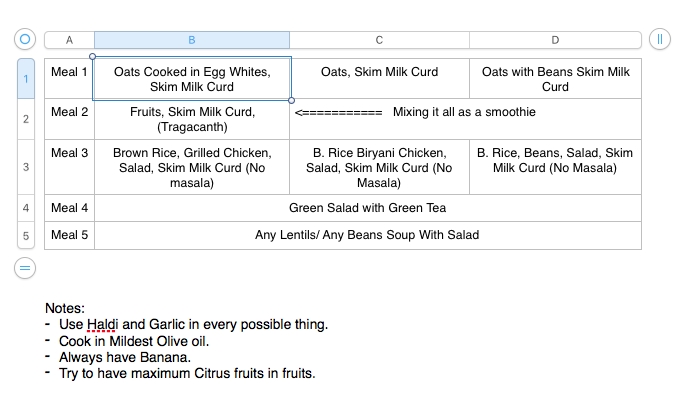The image size is (698, 413).
Task: Select row 5 header
Action: (26, 235)
